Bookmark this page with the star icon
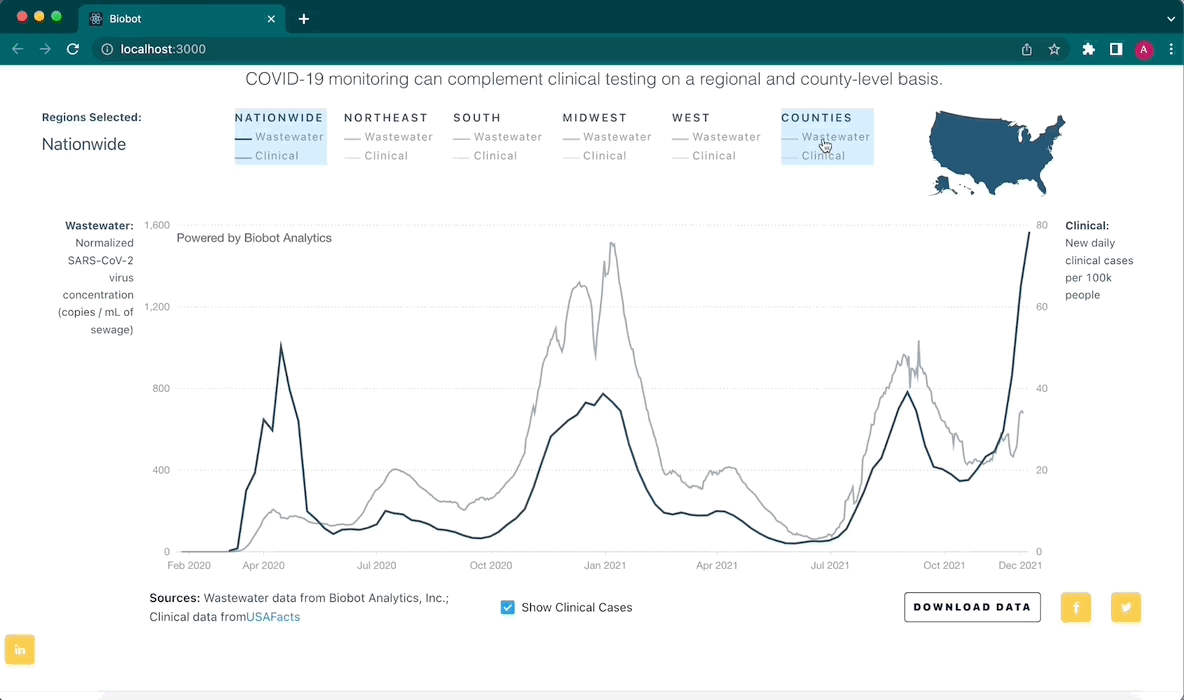 (1054, 49)
